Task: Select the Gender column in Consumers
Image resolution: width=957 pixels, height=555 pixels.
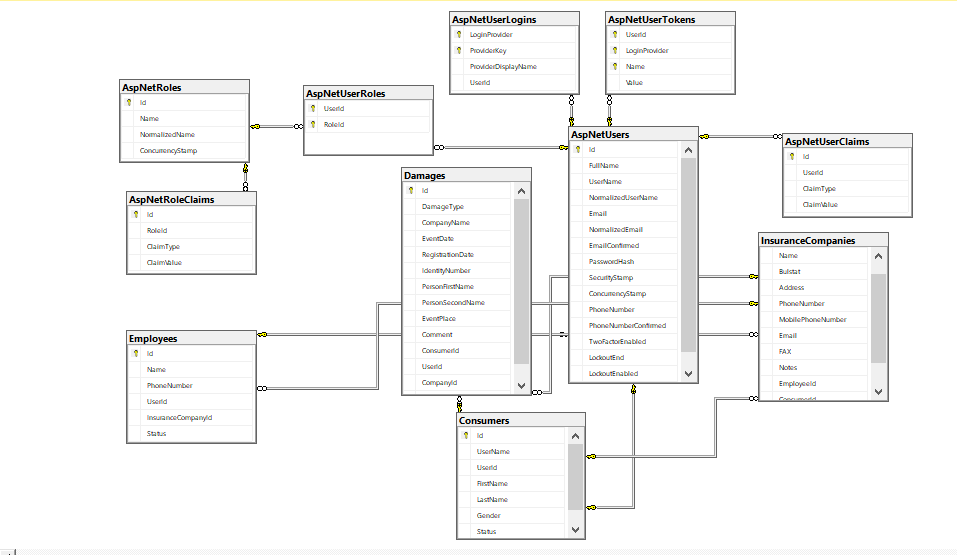Action: tap(513, 515)
